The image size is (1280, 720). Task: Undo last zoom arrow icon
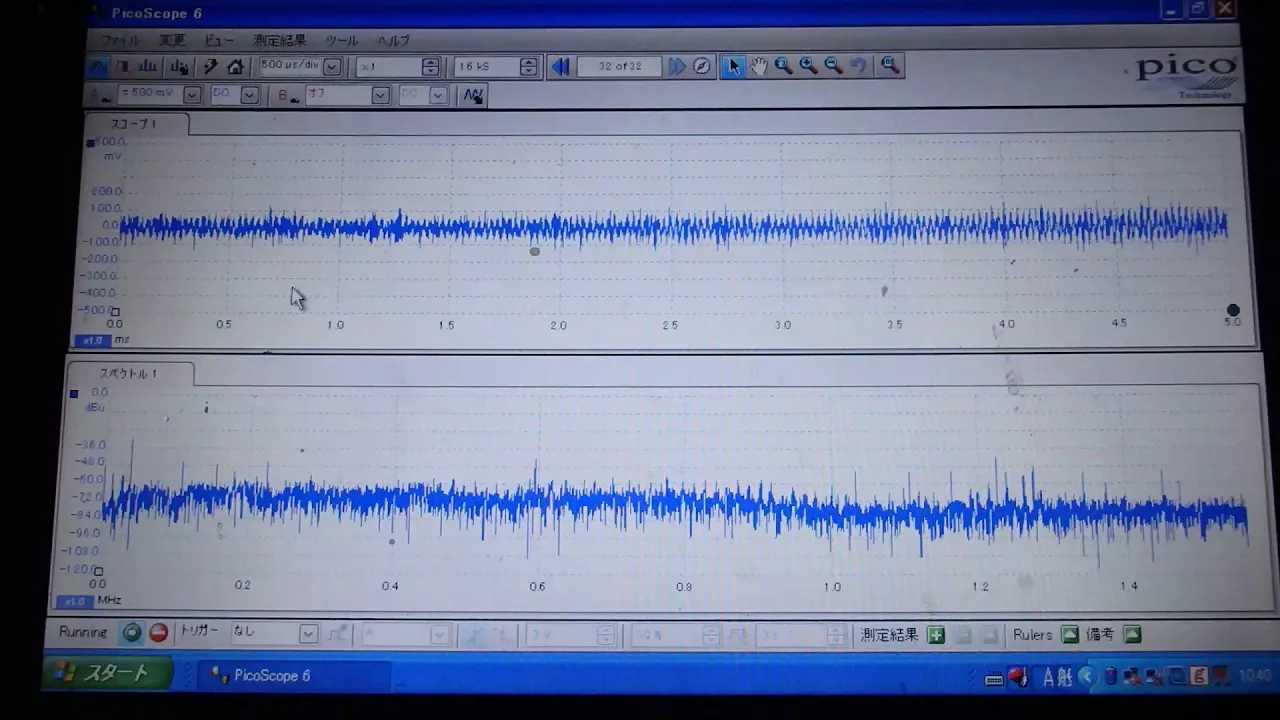(x=859, y=66)
